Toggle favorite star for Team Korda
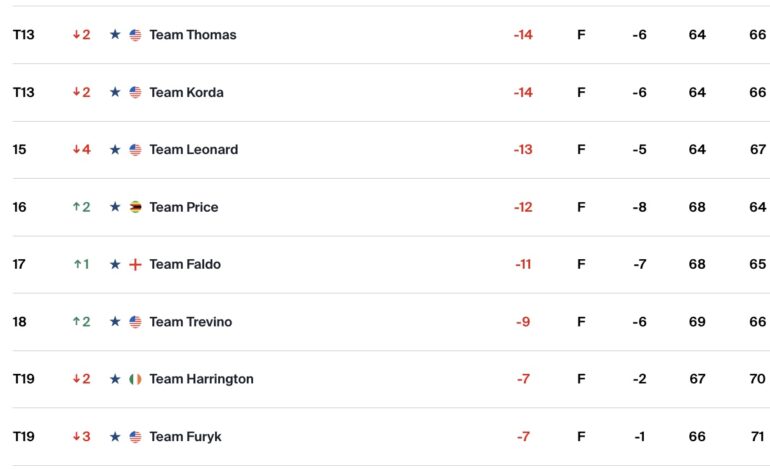770x469 pixels. 115,92
